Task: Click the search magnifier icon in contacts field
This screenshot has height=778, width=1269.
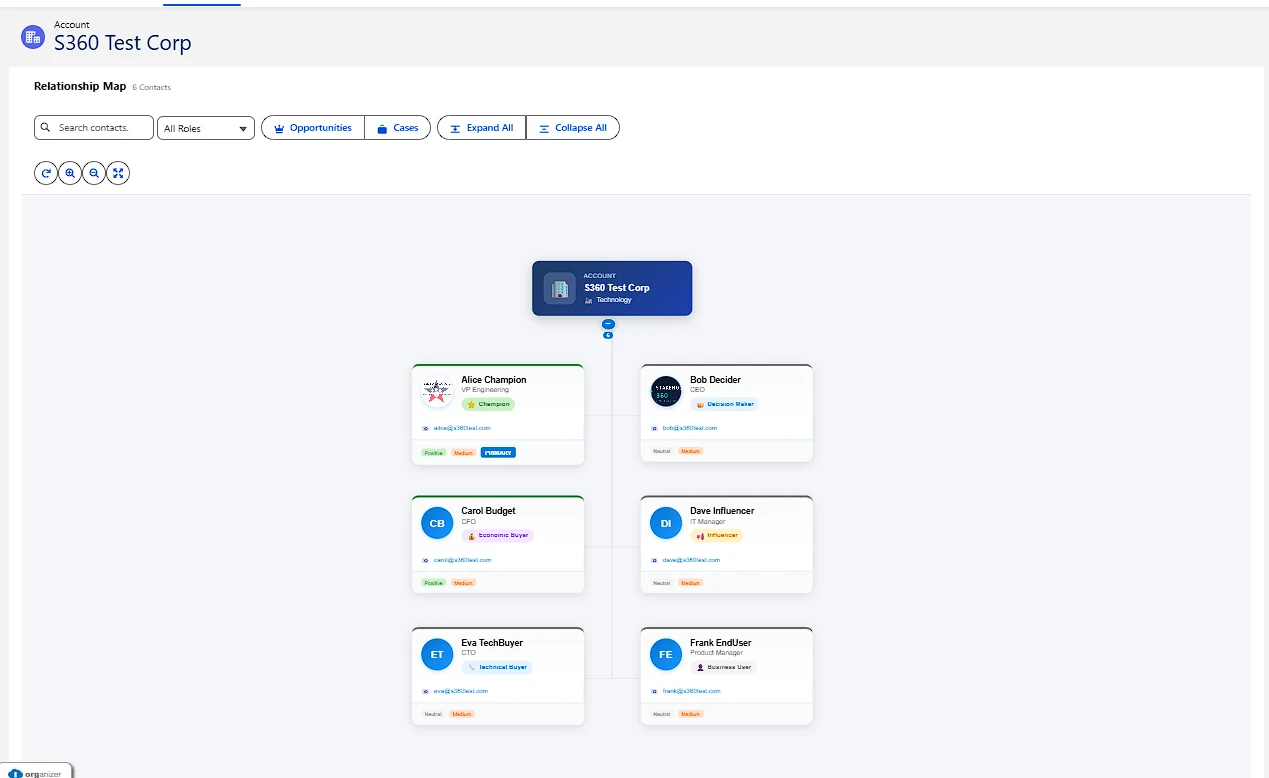Action: click(45, 128)
